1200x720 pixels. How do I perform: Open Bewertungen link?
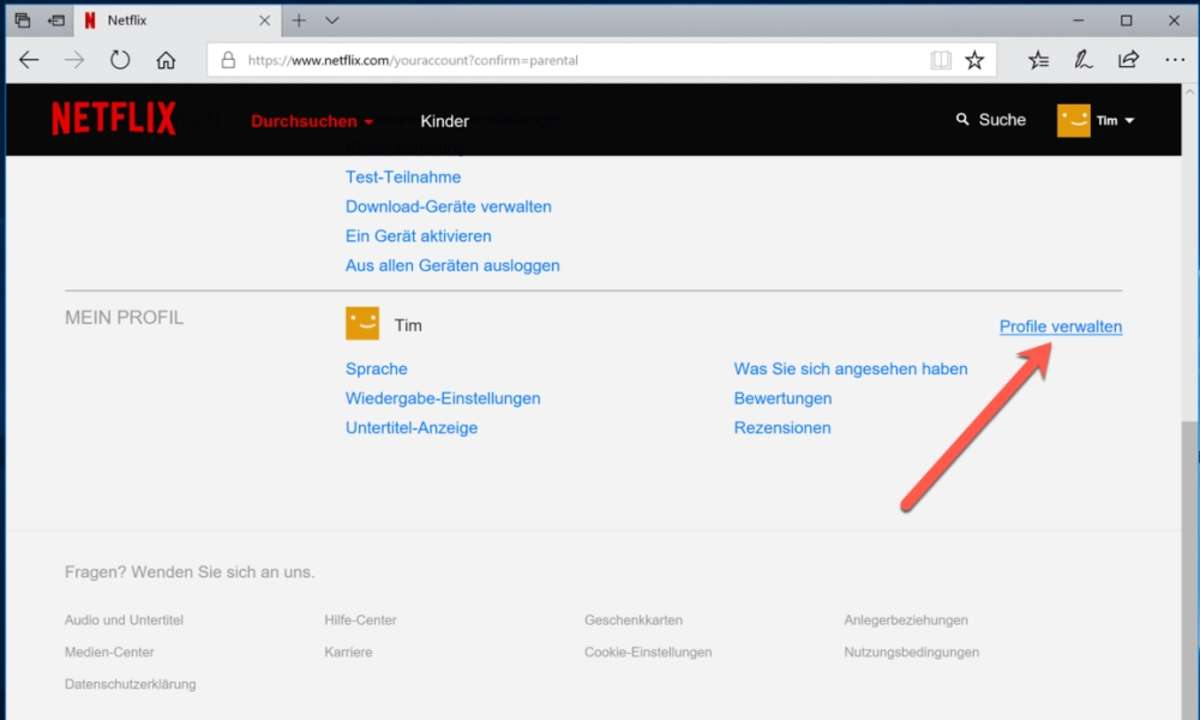click(783, 398)
